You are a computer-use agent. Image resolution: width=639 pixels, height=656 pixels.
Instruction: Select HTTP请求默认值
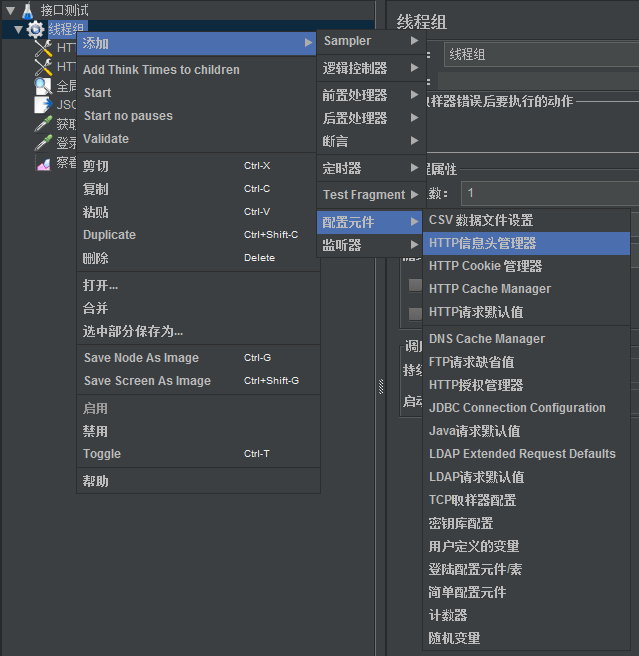(526, 312)
